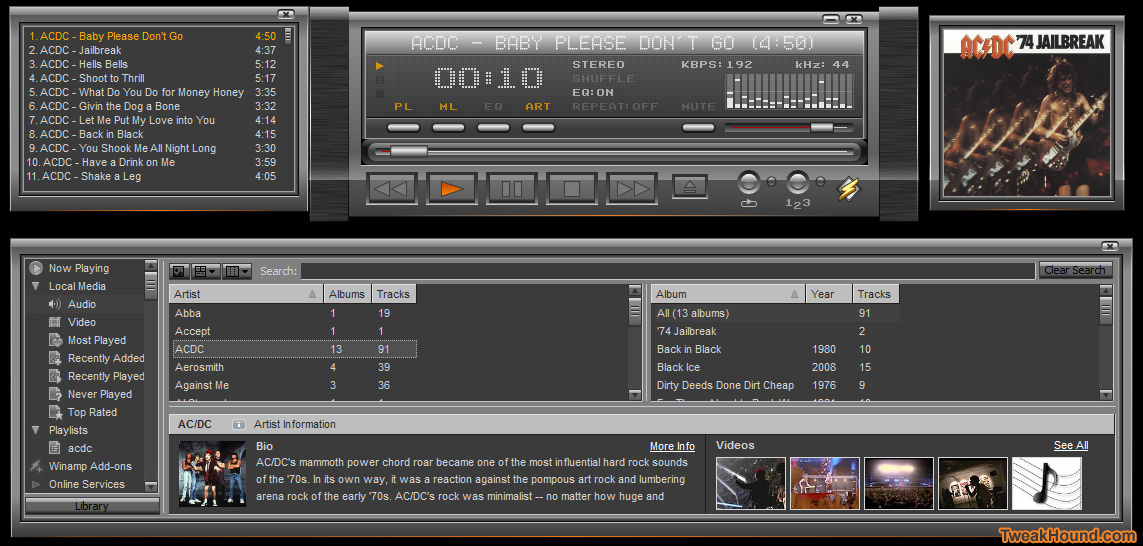Click the Winamp lightning bolt logo

pos(848,189)
